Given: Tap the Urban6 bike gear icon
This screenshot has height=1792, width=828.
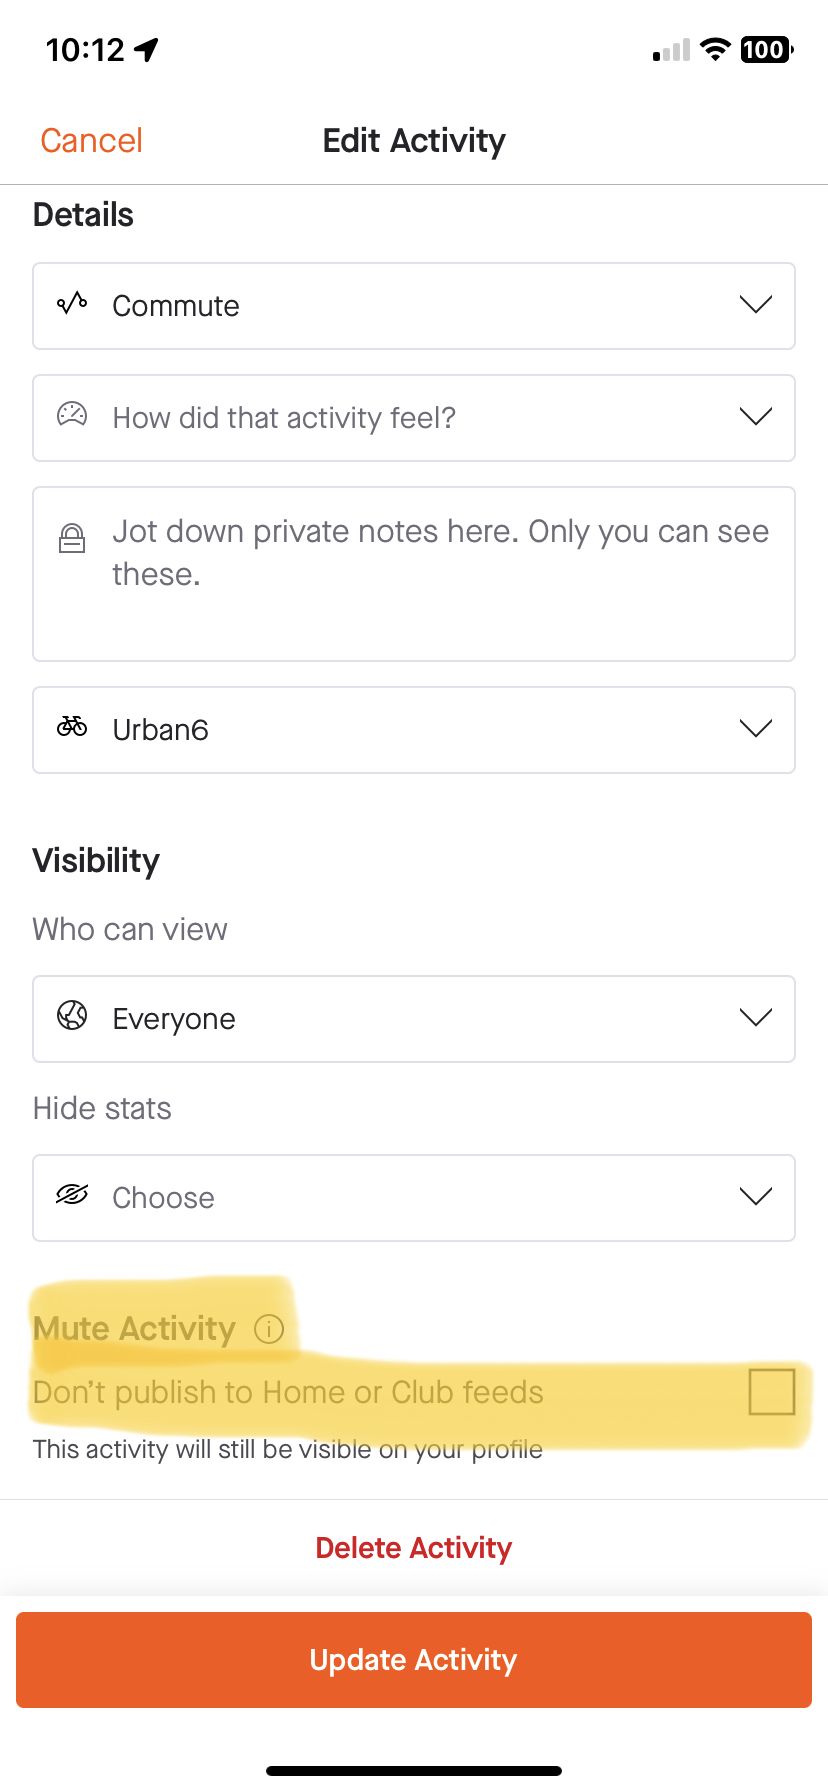Looking at the screenshot, I should click(x=72, y=727).
